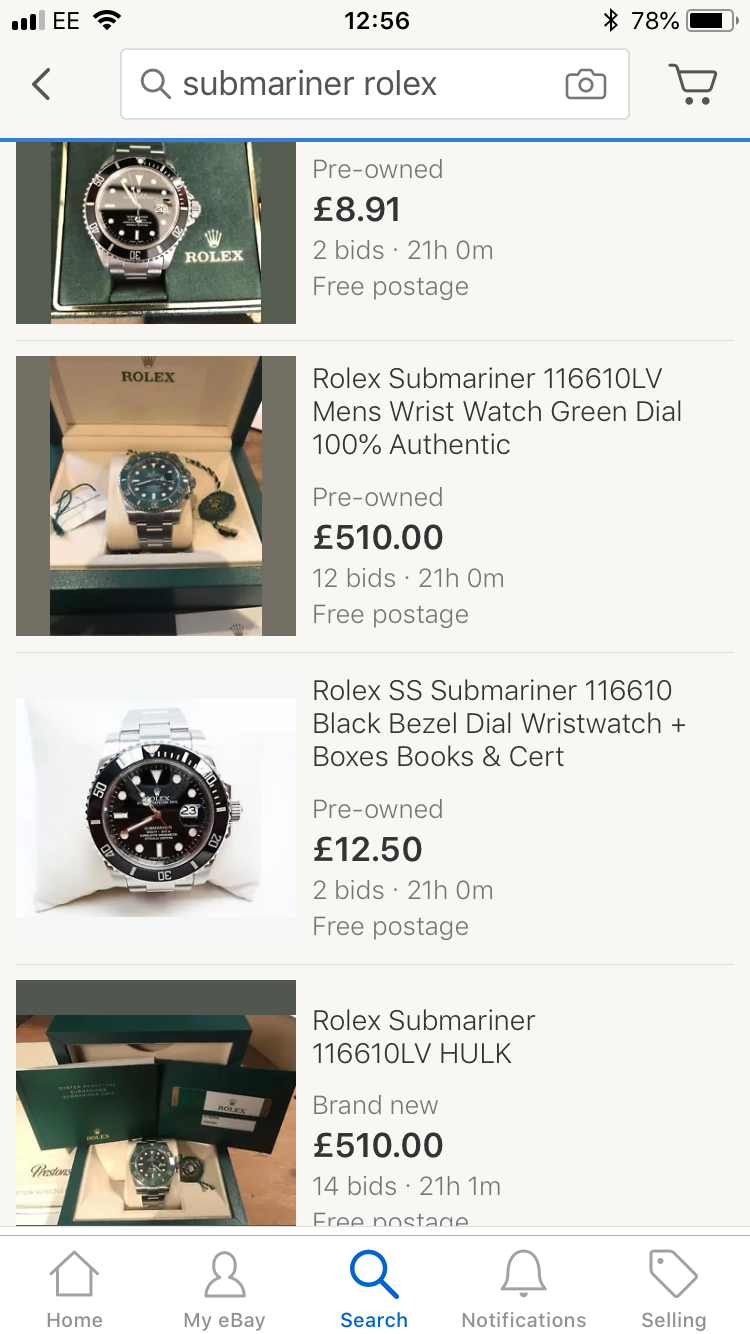Viewport: 750px width, 1334px height.
Task: Open Rolex Submariner 116610LV HULK listing
Action: (424, 1036)
